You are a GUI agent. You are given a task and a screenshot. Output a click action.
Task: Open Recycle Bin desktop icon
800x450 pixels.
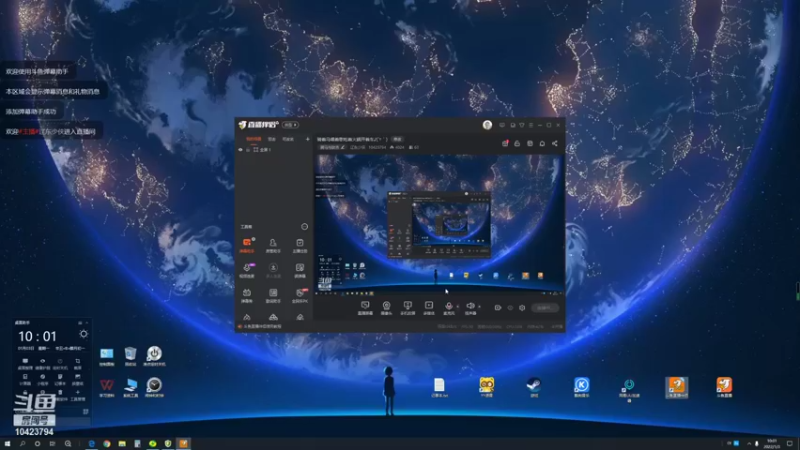click(x=130, y=356)
